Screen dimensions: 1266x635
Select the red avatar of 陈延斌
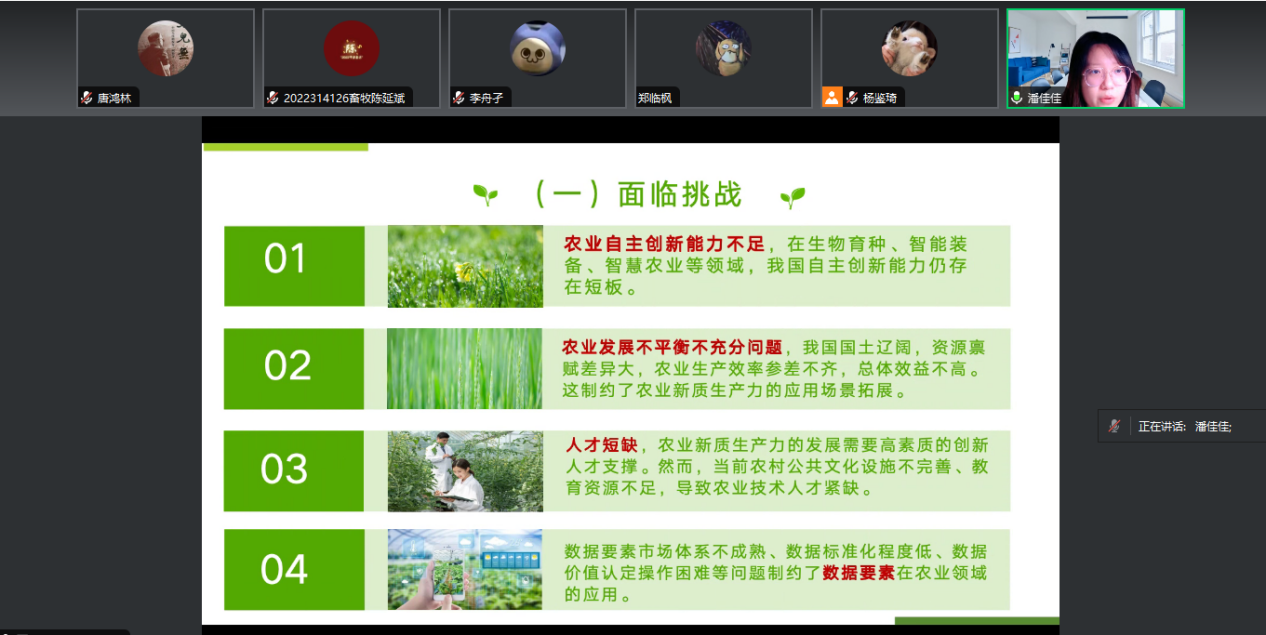coord(351,48)
